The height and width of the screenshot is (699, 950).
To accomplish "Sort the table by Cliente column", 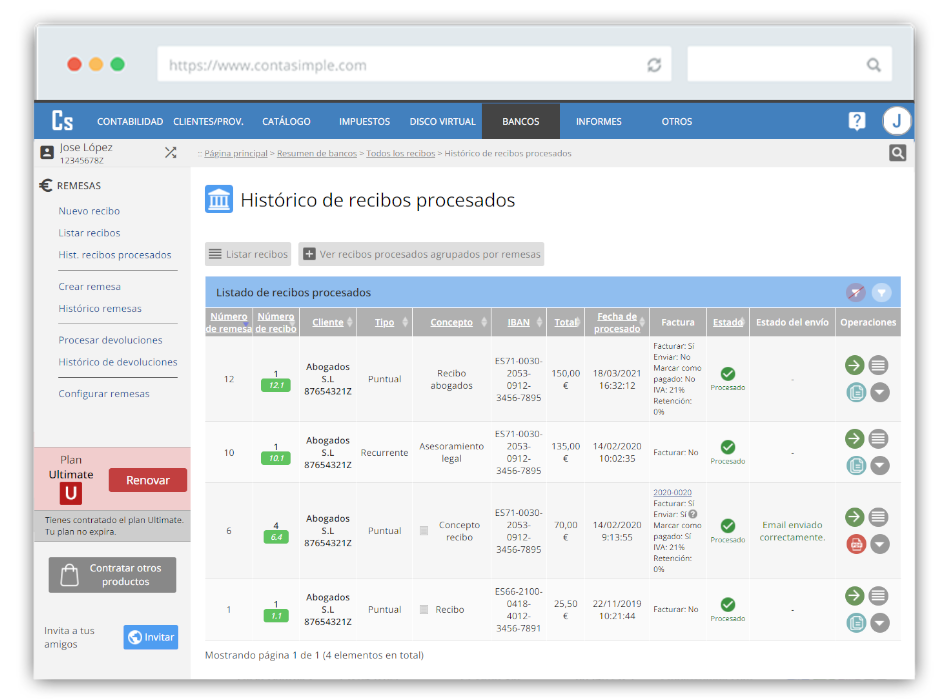I will coord(327,323).
